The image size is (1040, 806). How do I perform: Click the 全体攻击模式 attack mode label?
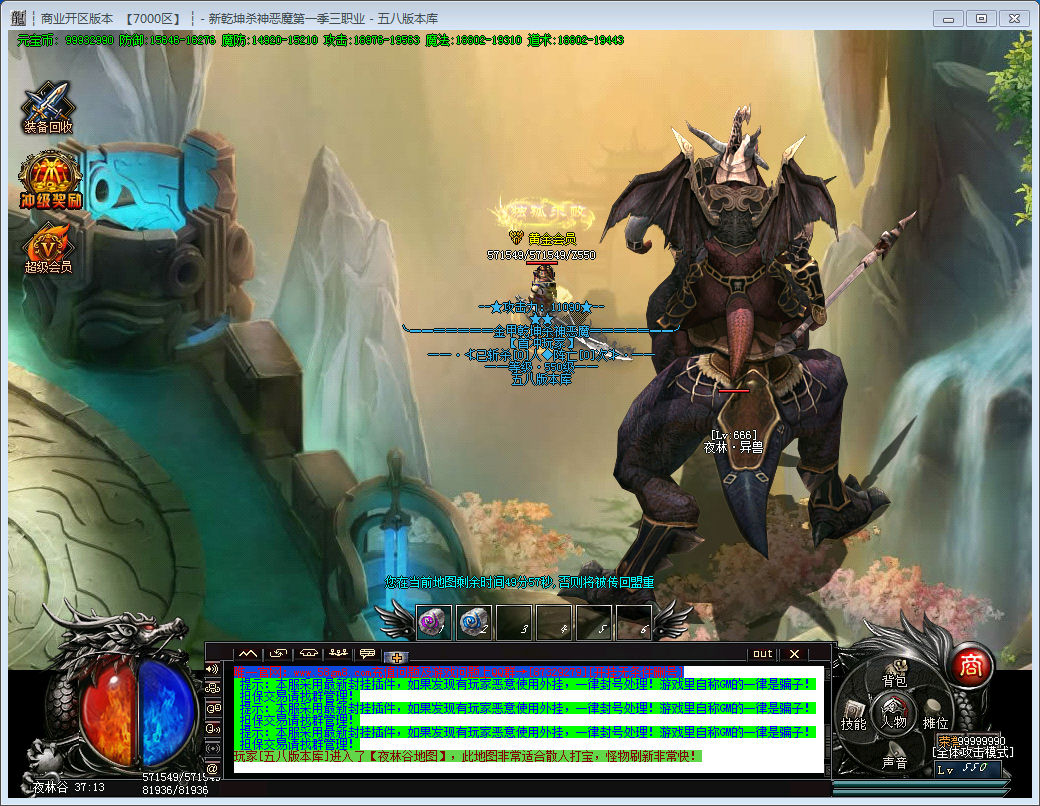[973, 752]
